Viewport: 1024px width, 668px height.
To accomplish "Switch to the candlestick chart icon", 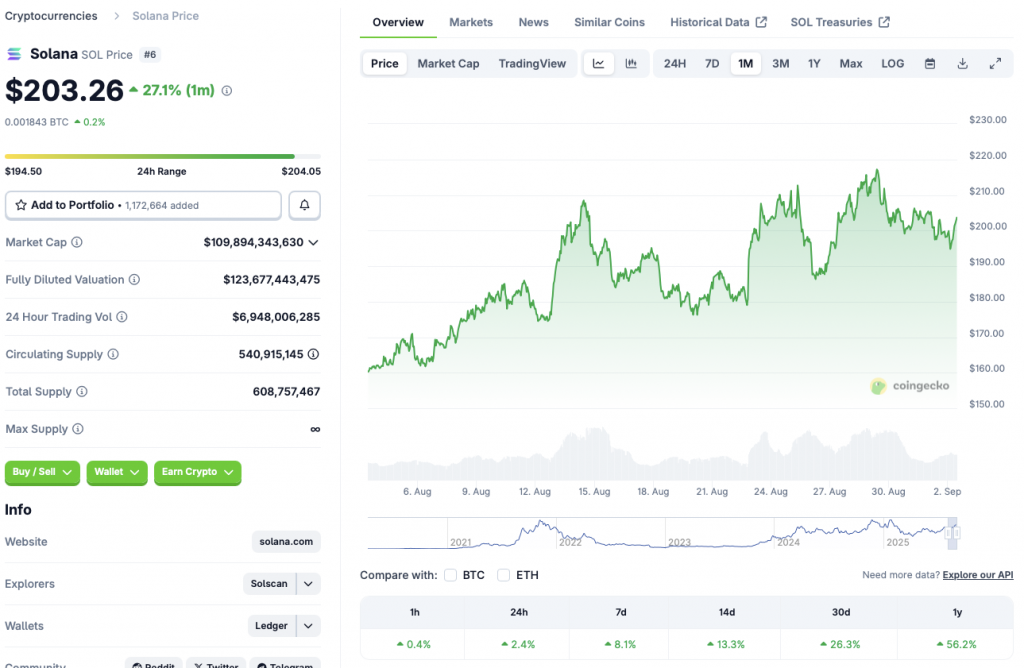I will [631, 63].
